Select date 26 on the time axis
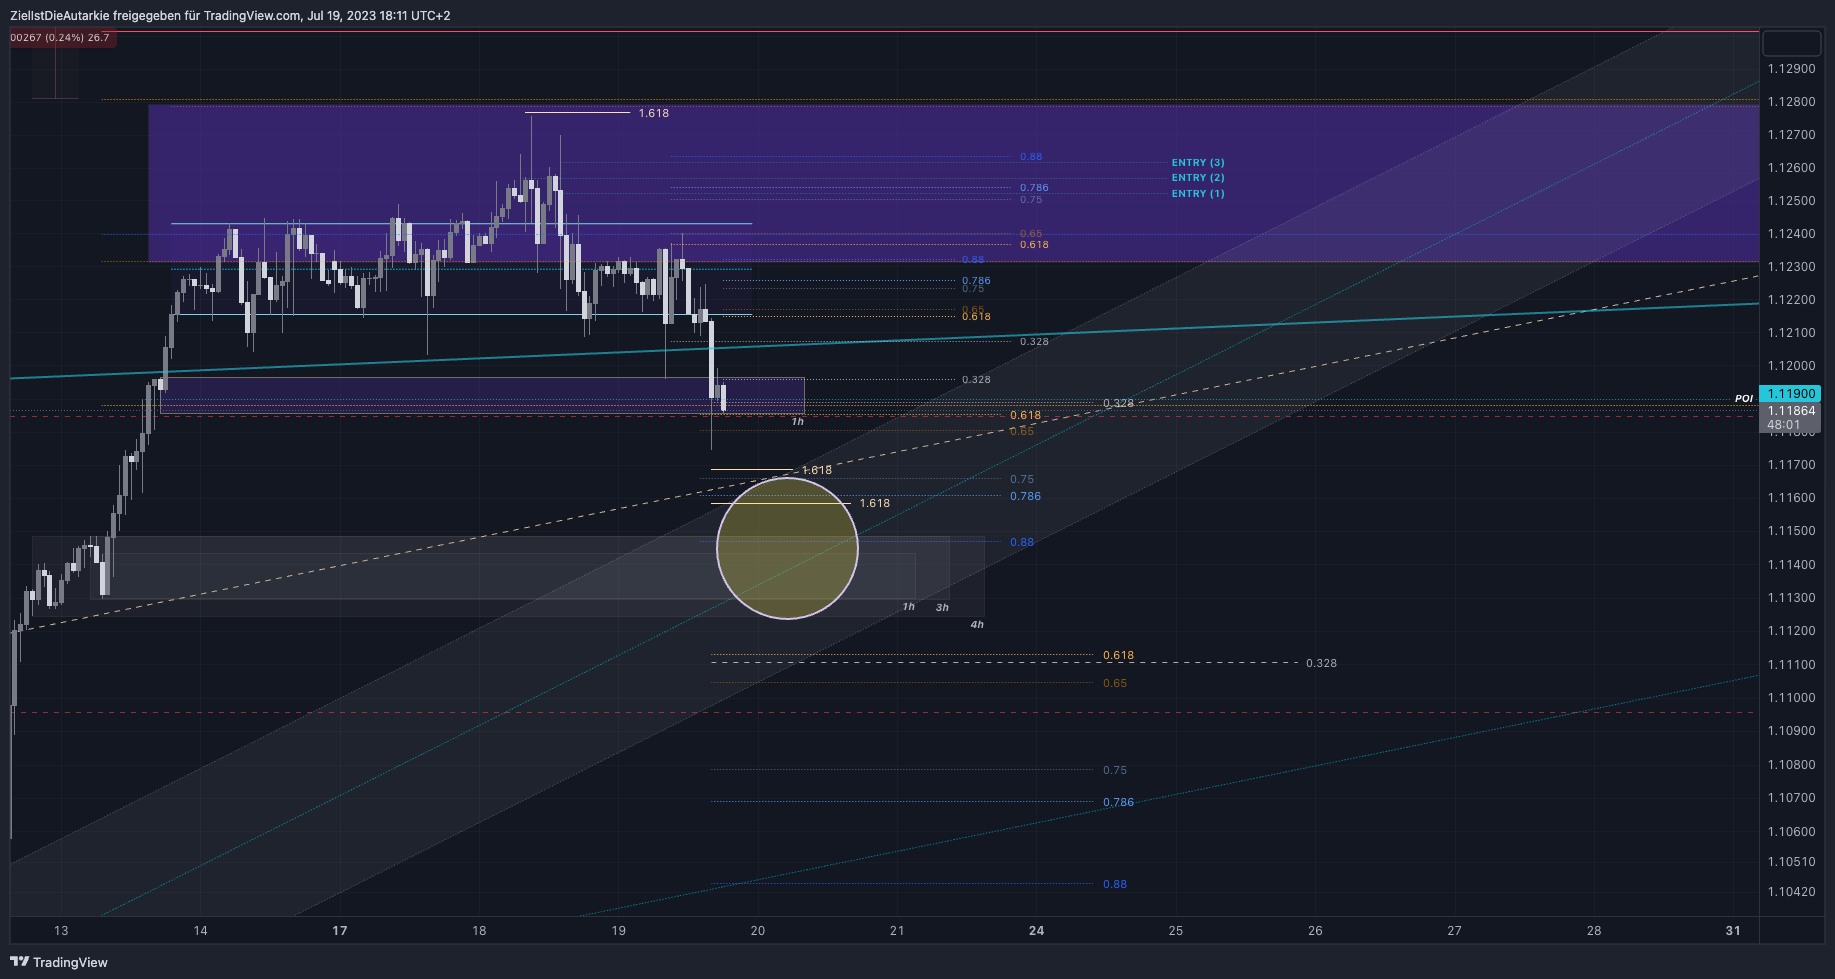Image resolution: width=1835 pixels, height=979 pixels. point(1315,931)
